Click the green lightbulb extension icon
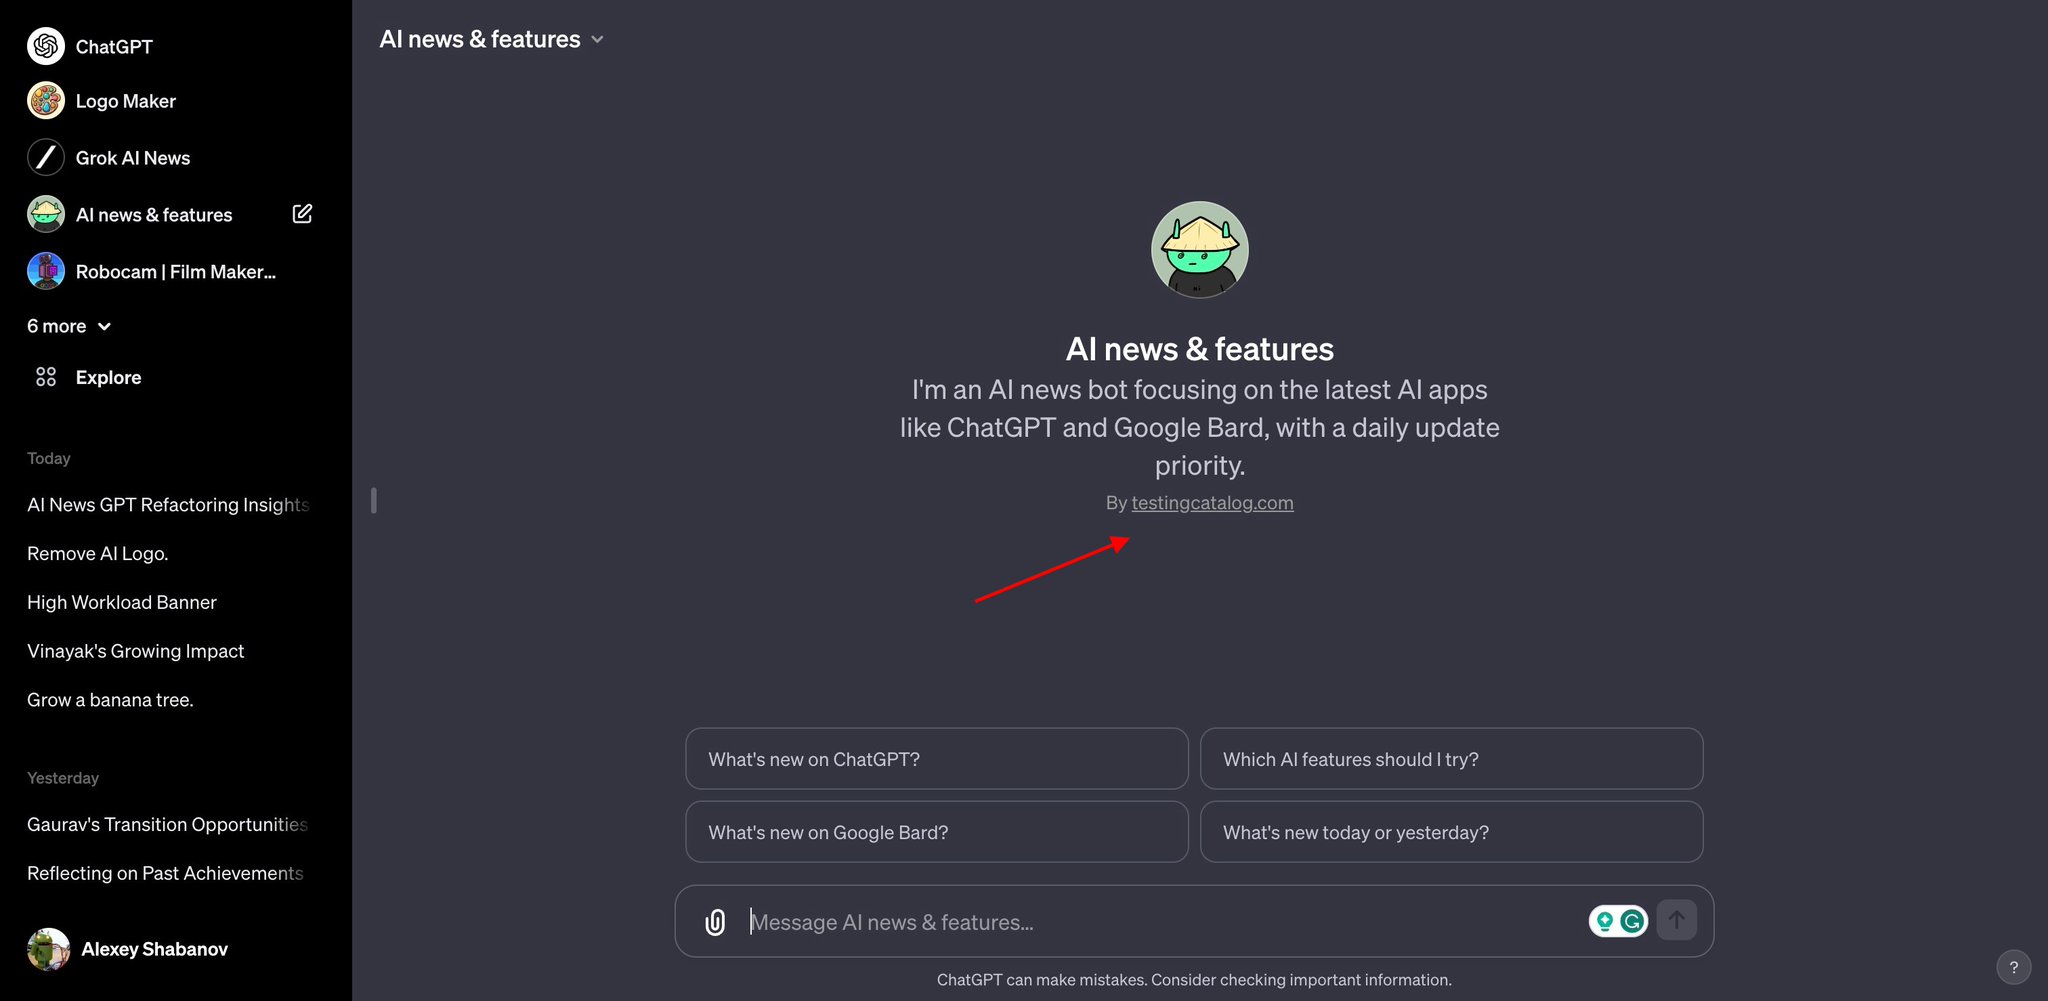This screenshot has height=1001, width=2048. point(1605,921)
